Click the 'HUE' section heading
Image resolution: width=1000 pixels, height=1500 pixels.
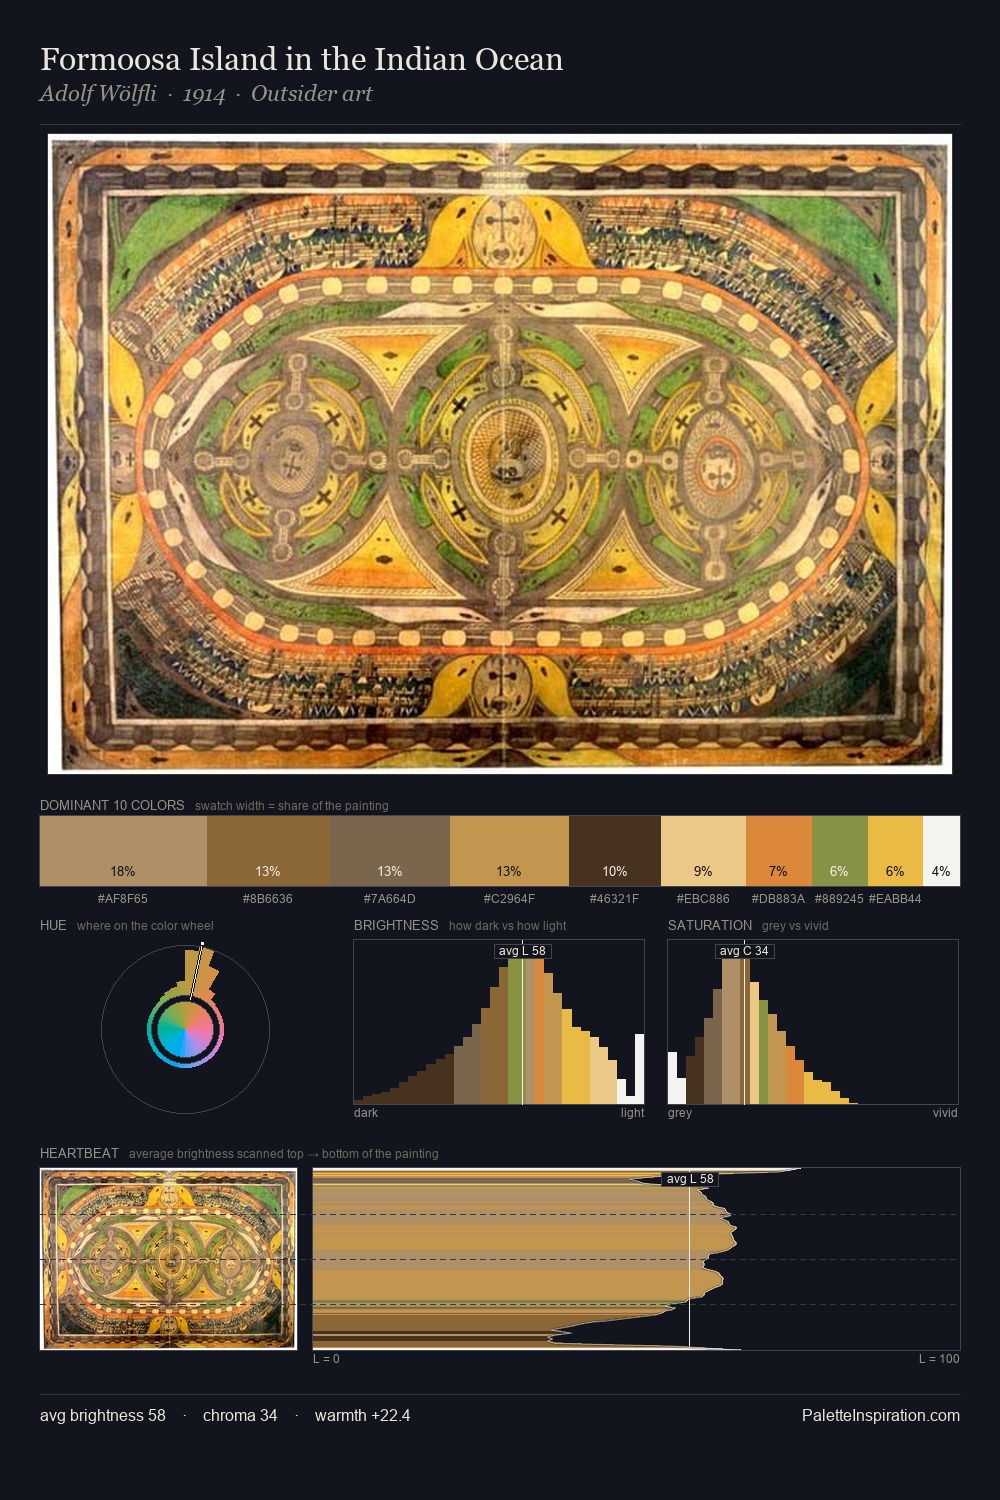pos(53,925)
